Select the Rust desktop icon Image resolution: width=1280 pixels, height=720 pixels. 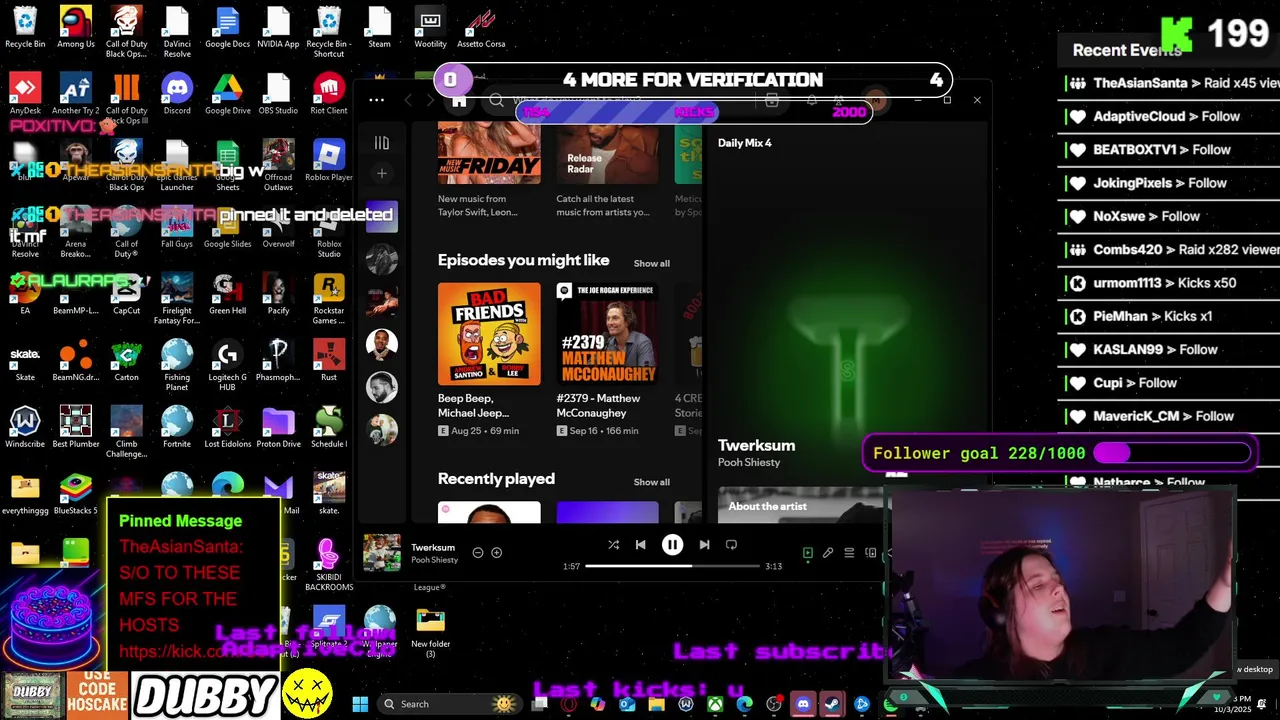pyautogui.click(x=329, y=361)
